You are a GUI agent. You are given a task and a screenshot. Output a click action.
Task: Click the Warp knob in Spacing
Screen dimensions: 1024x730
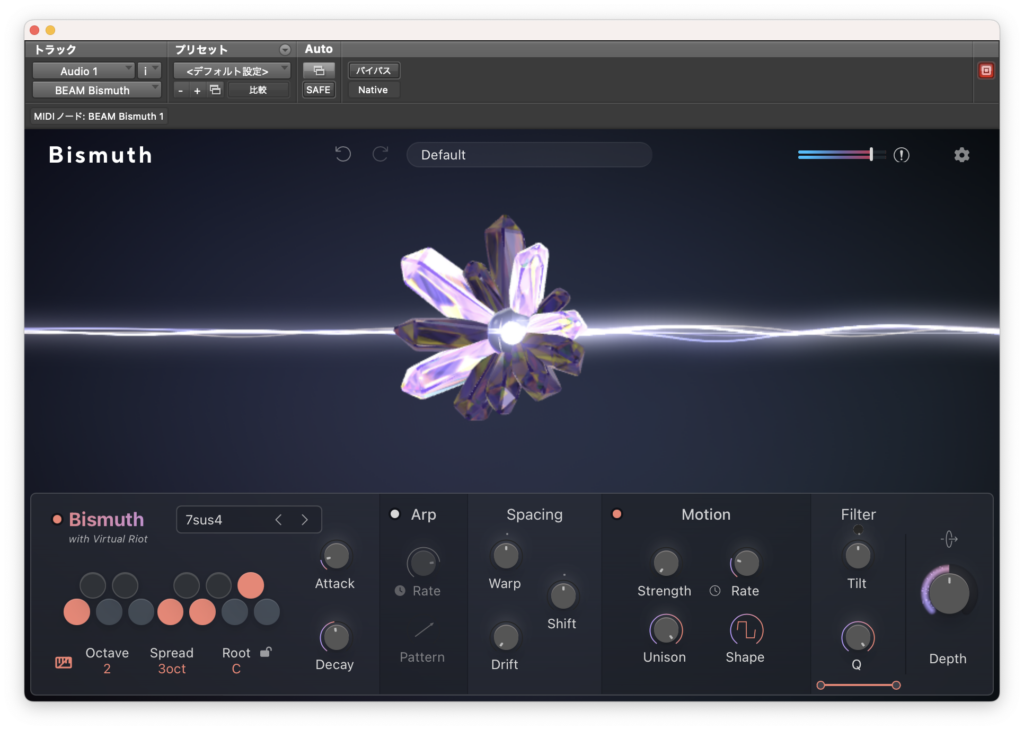pyautogui.click(x=505, y=556)
